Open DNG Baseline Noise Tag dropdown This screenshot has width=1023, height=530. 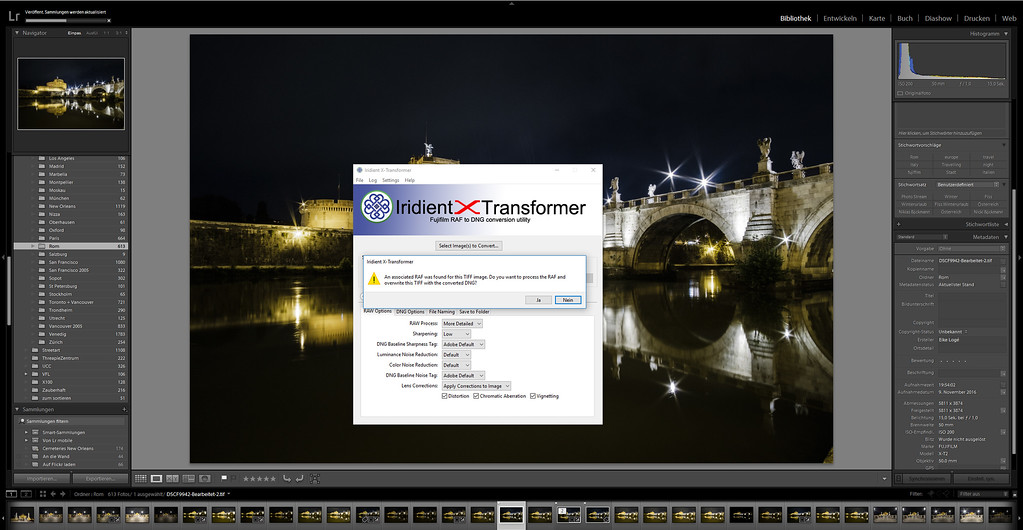(464, 375)
